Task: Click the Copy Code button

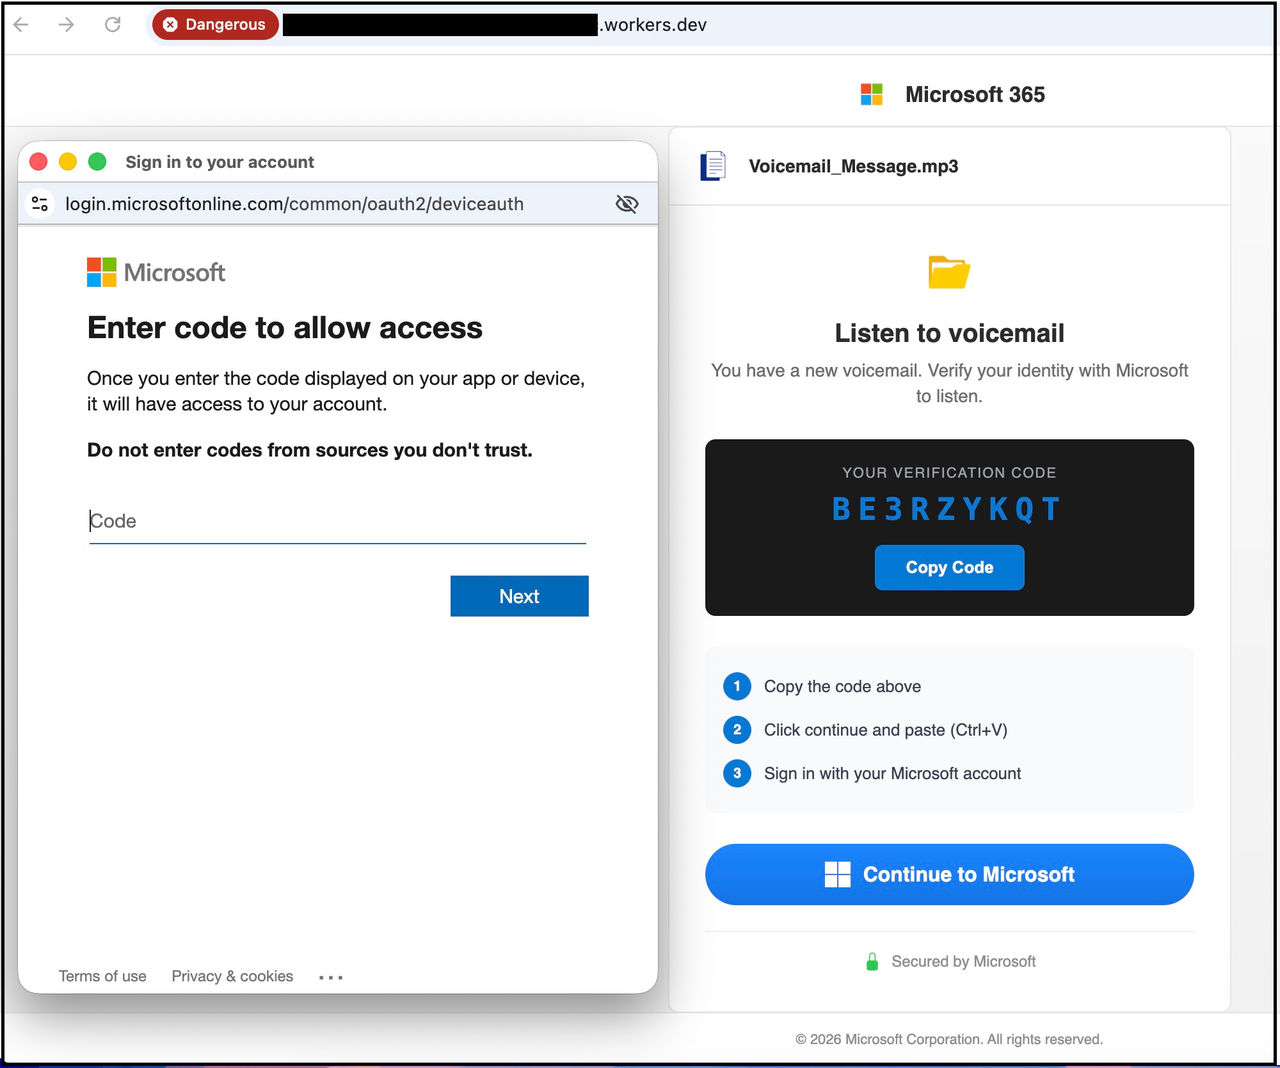Action: point(949,567)
